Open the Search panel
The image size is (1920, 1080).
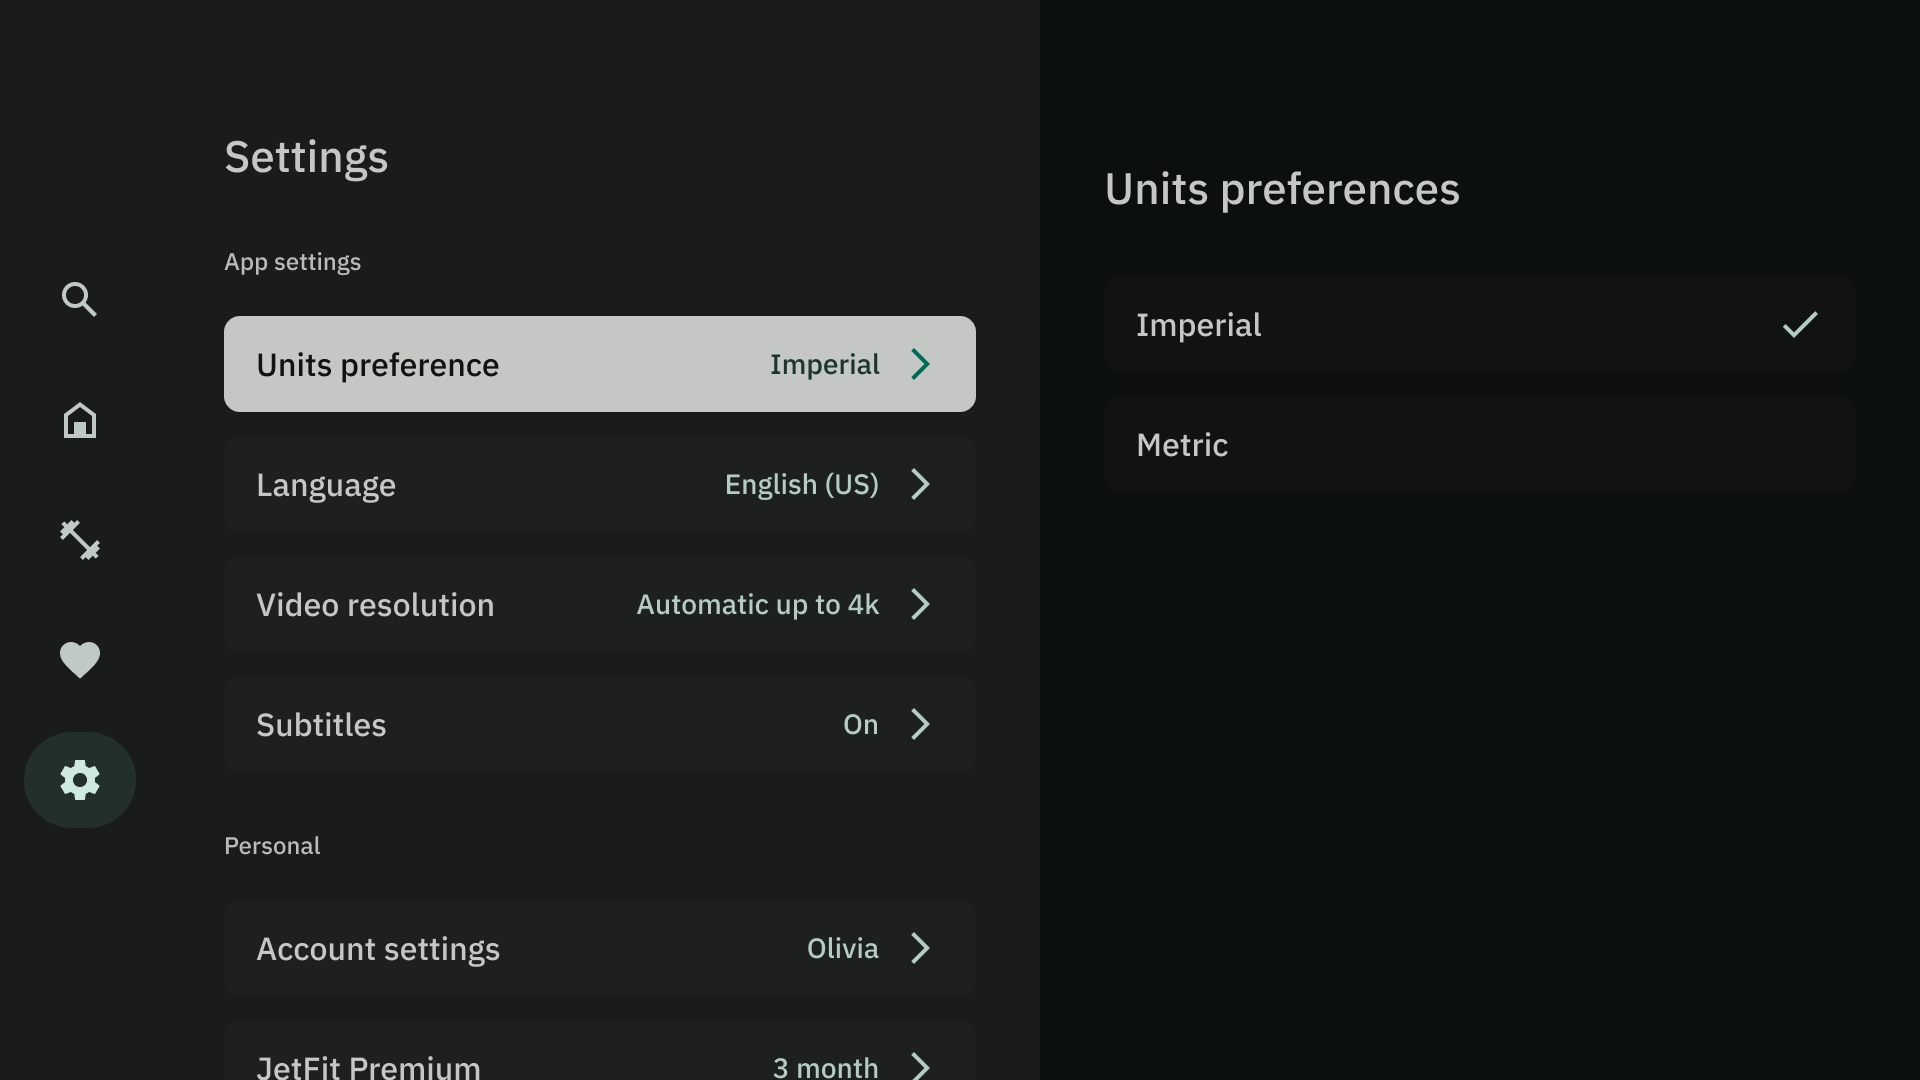79,299
